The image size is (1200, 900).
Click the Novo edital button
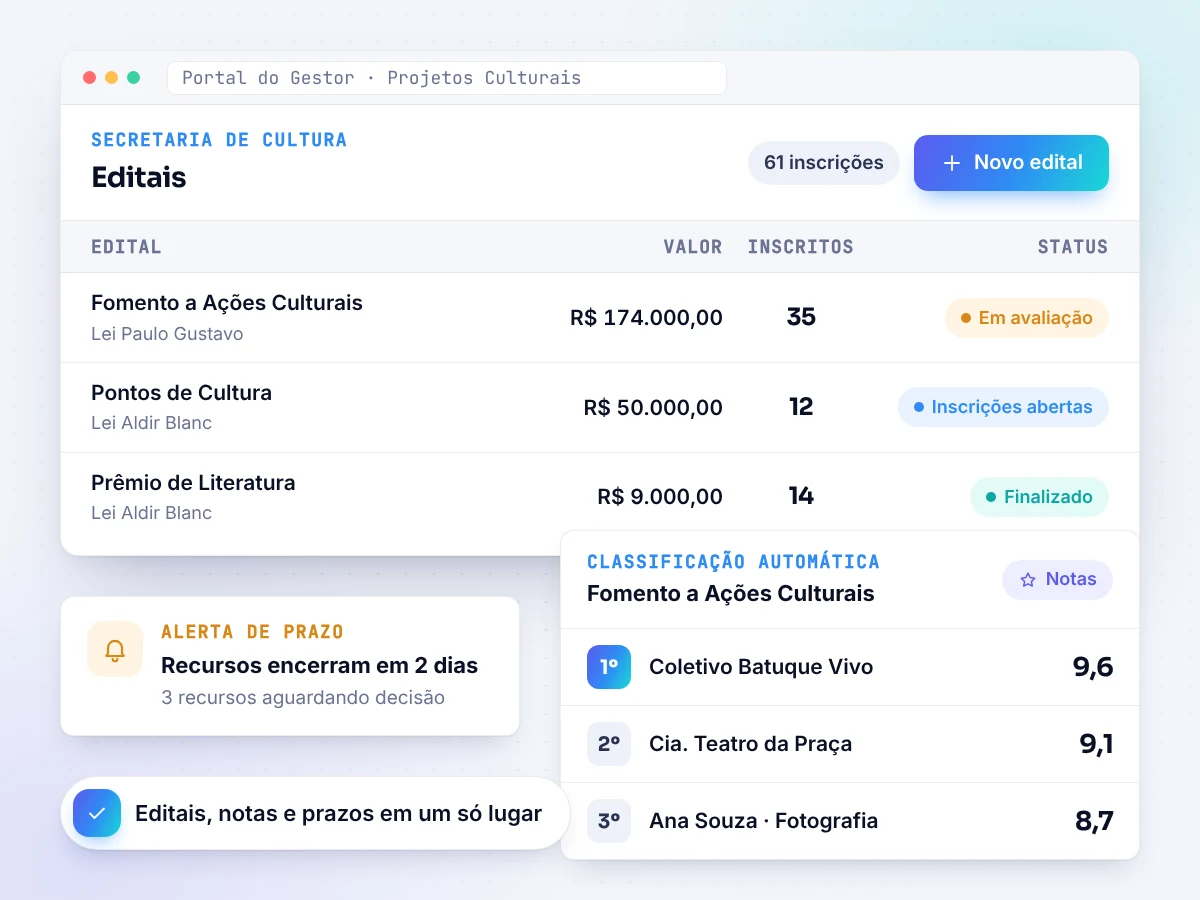click(x=1011, y=163)
